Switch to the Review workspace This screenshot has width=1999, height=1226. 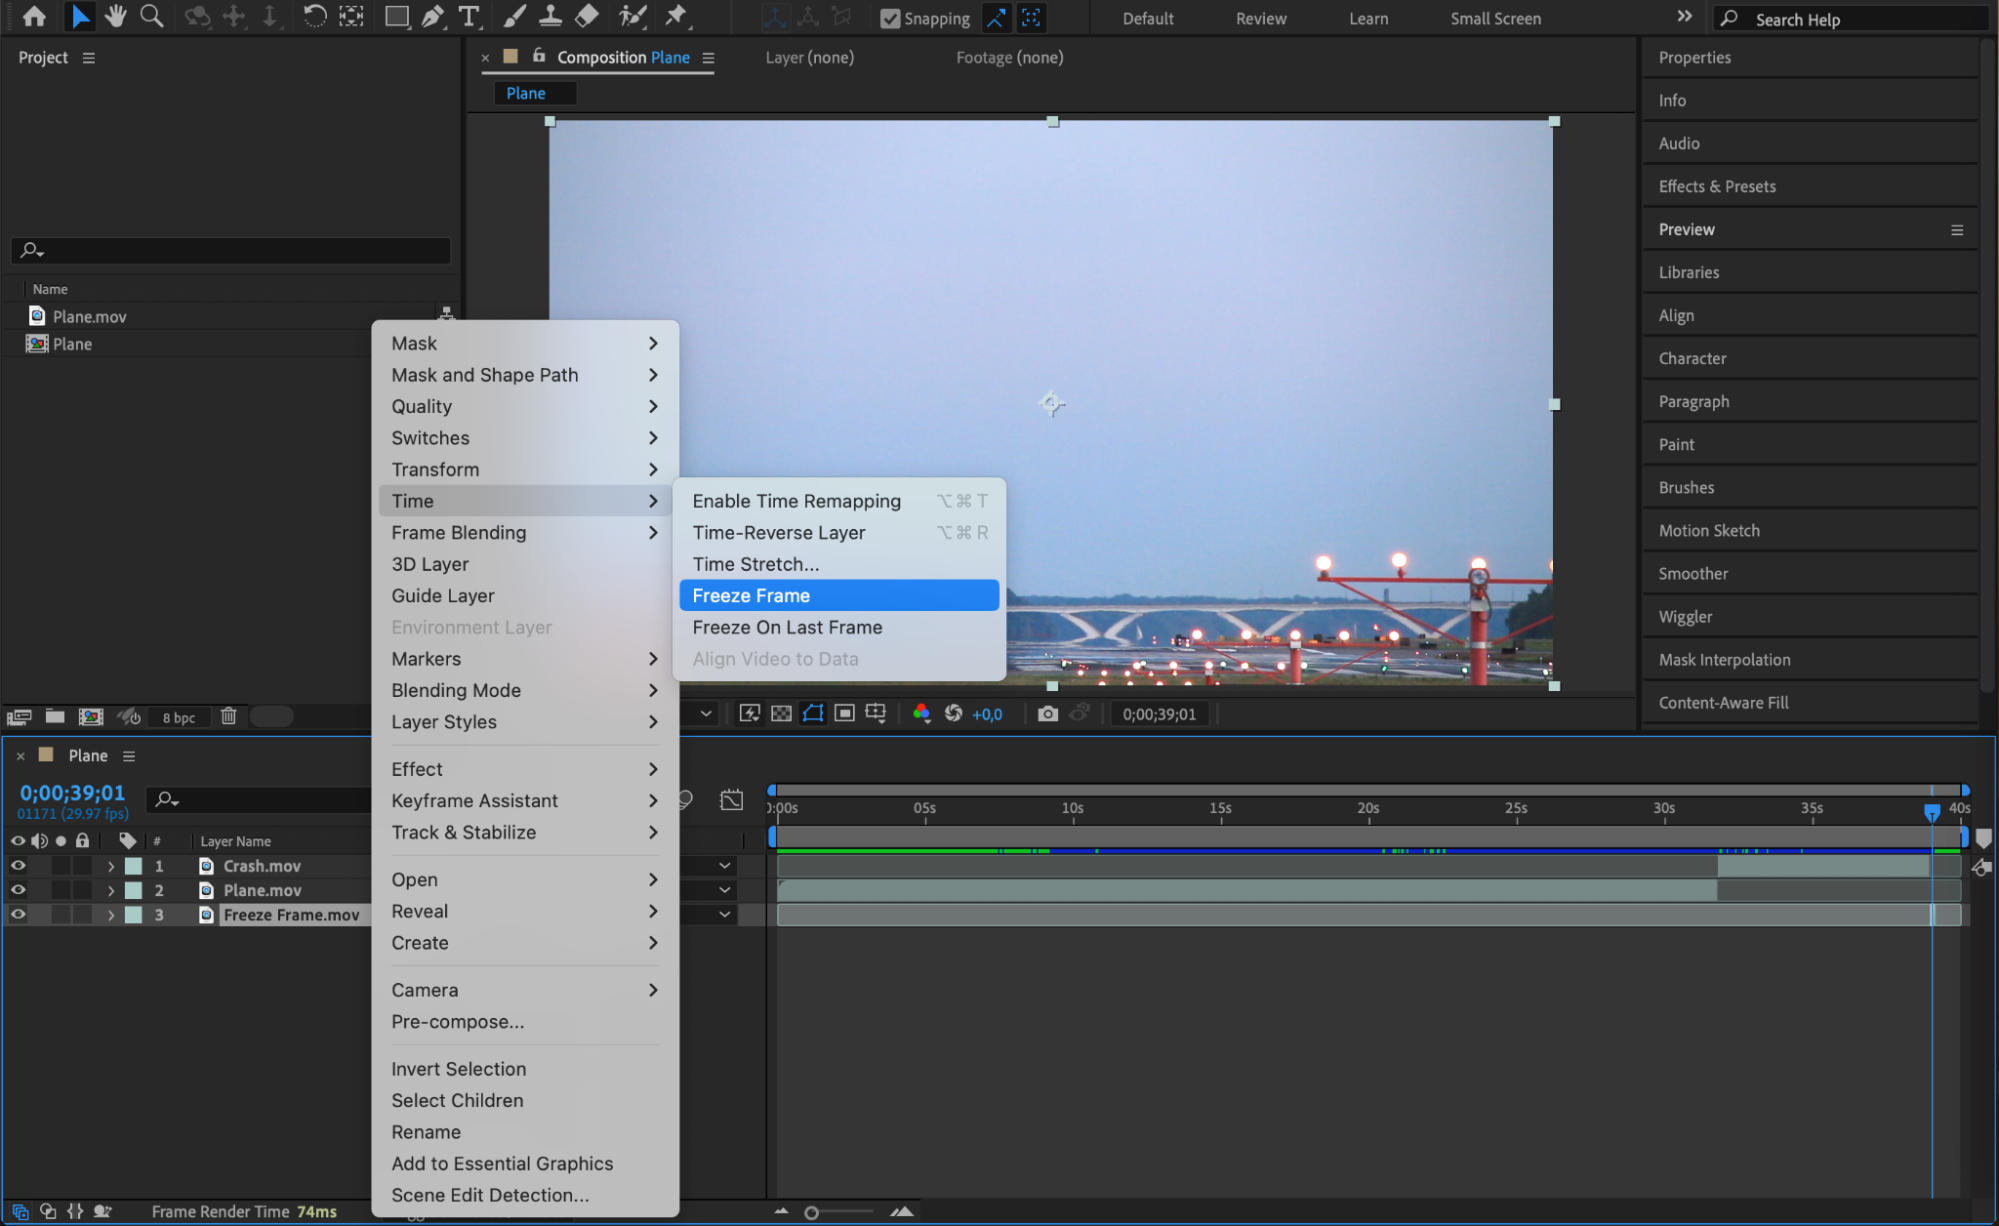click(x=1260, y=19)
